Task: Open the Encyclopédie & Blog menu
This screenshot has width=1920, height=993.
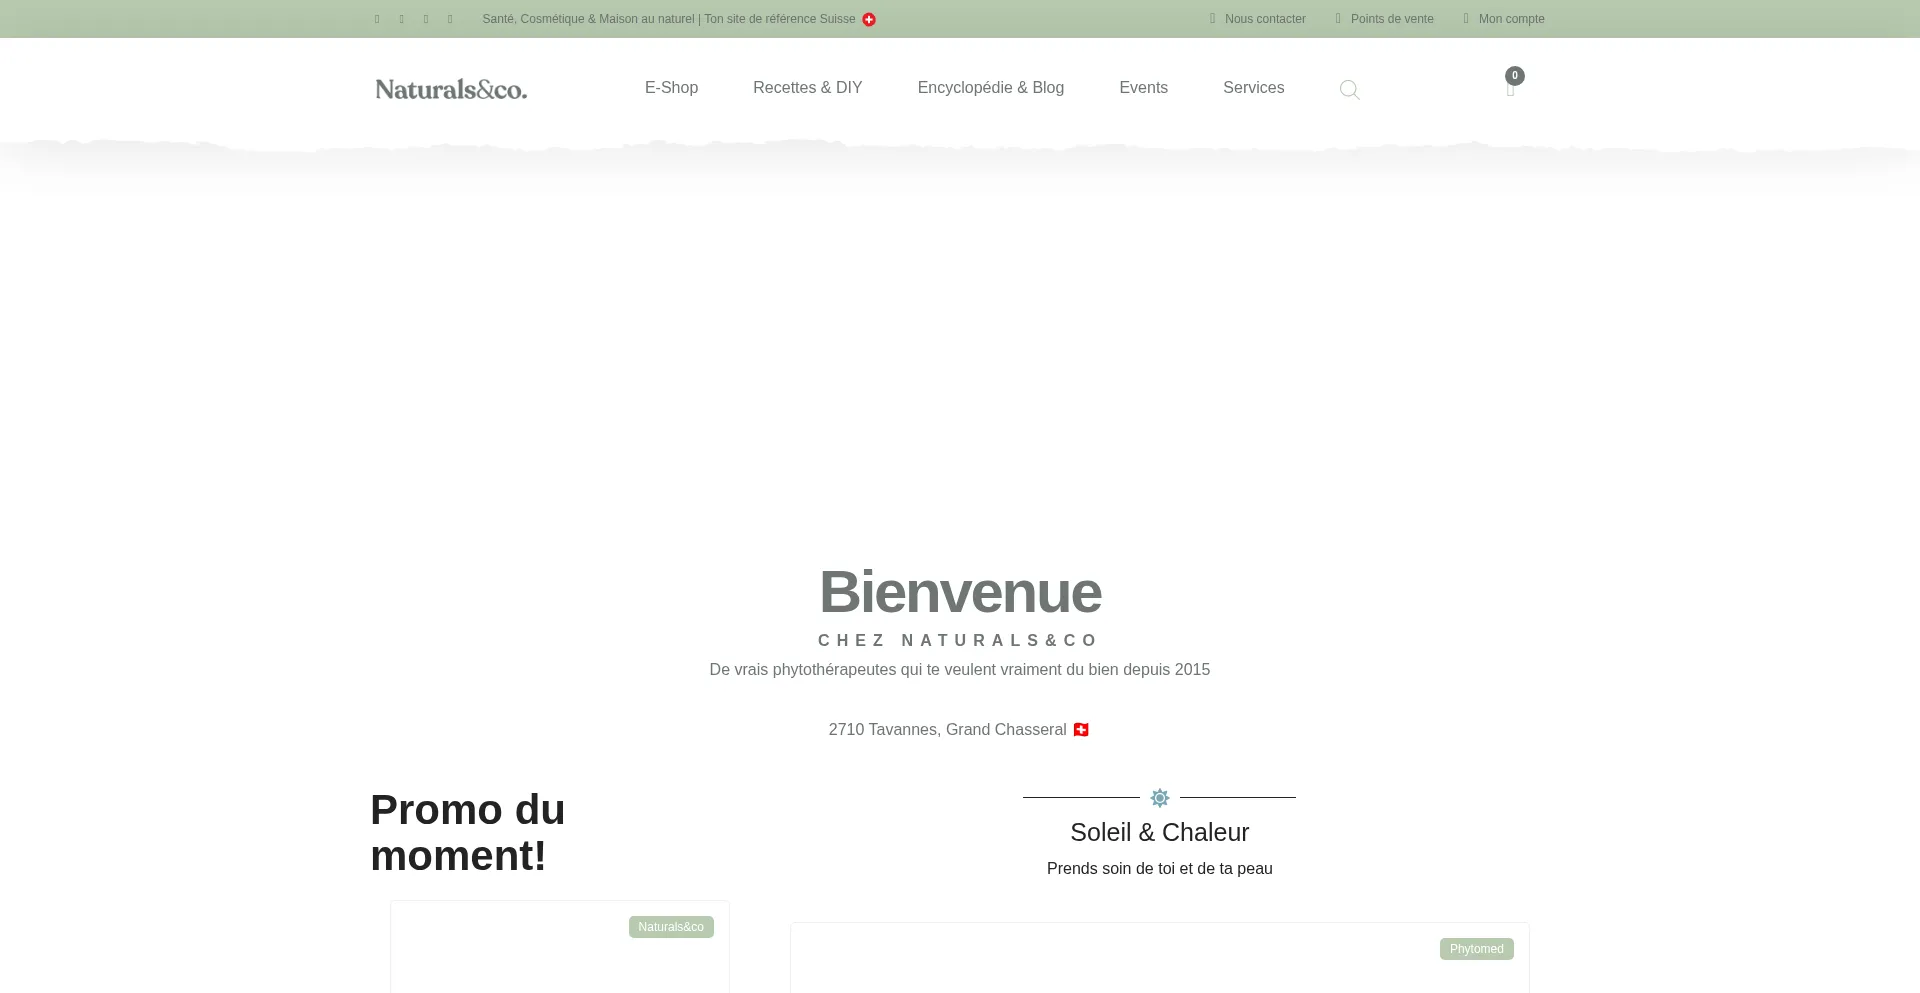Action: point(991,88)
